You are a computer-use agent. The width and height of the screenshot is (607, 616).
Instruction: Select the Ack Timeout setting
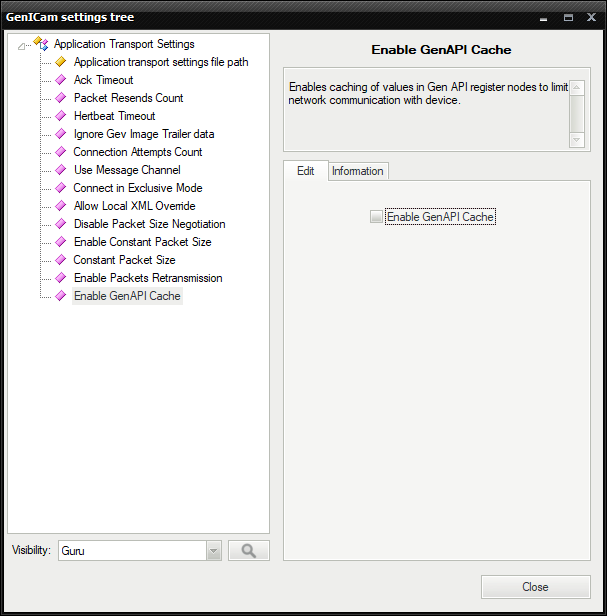coord(104,80)
